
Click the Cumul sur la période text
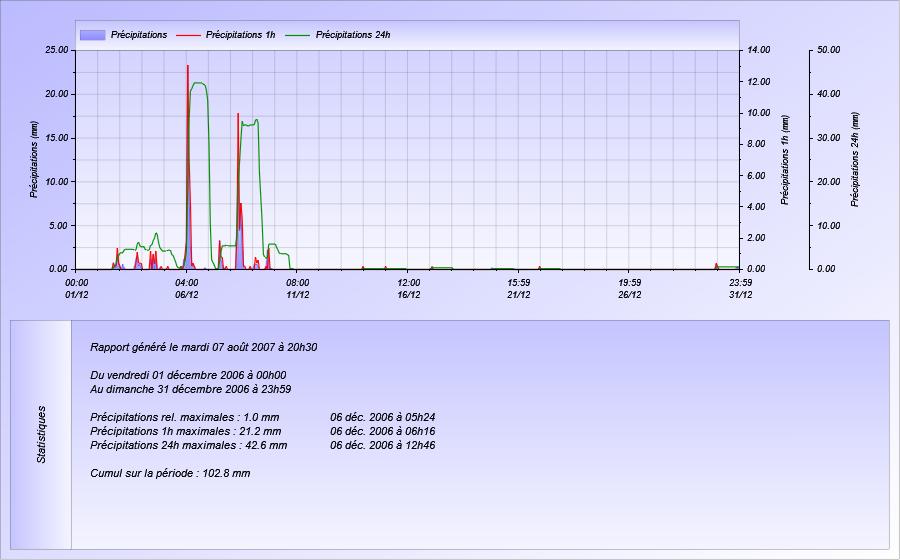[170, 473]
